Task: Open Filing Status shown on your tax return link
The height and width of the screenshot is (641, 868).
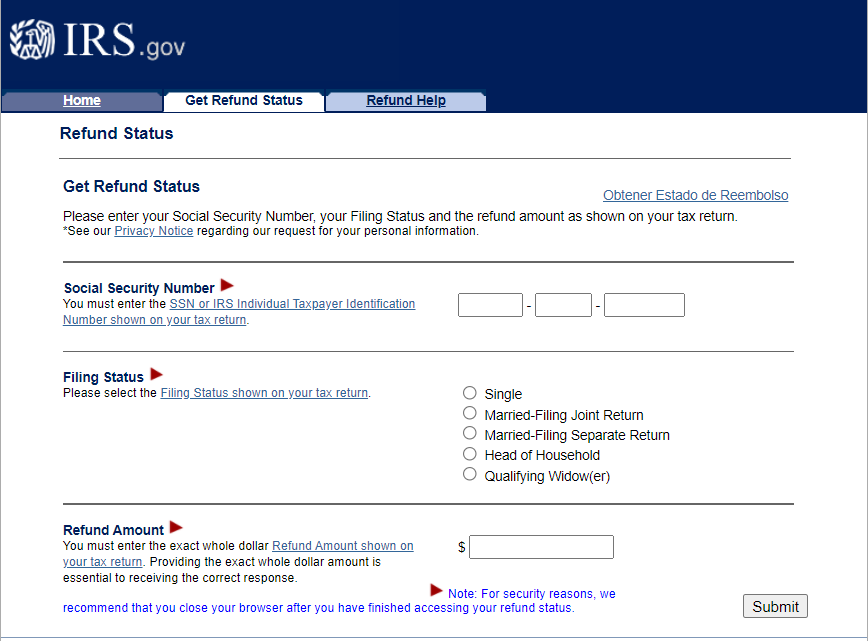Action: coord(264,393)
